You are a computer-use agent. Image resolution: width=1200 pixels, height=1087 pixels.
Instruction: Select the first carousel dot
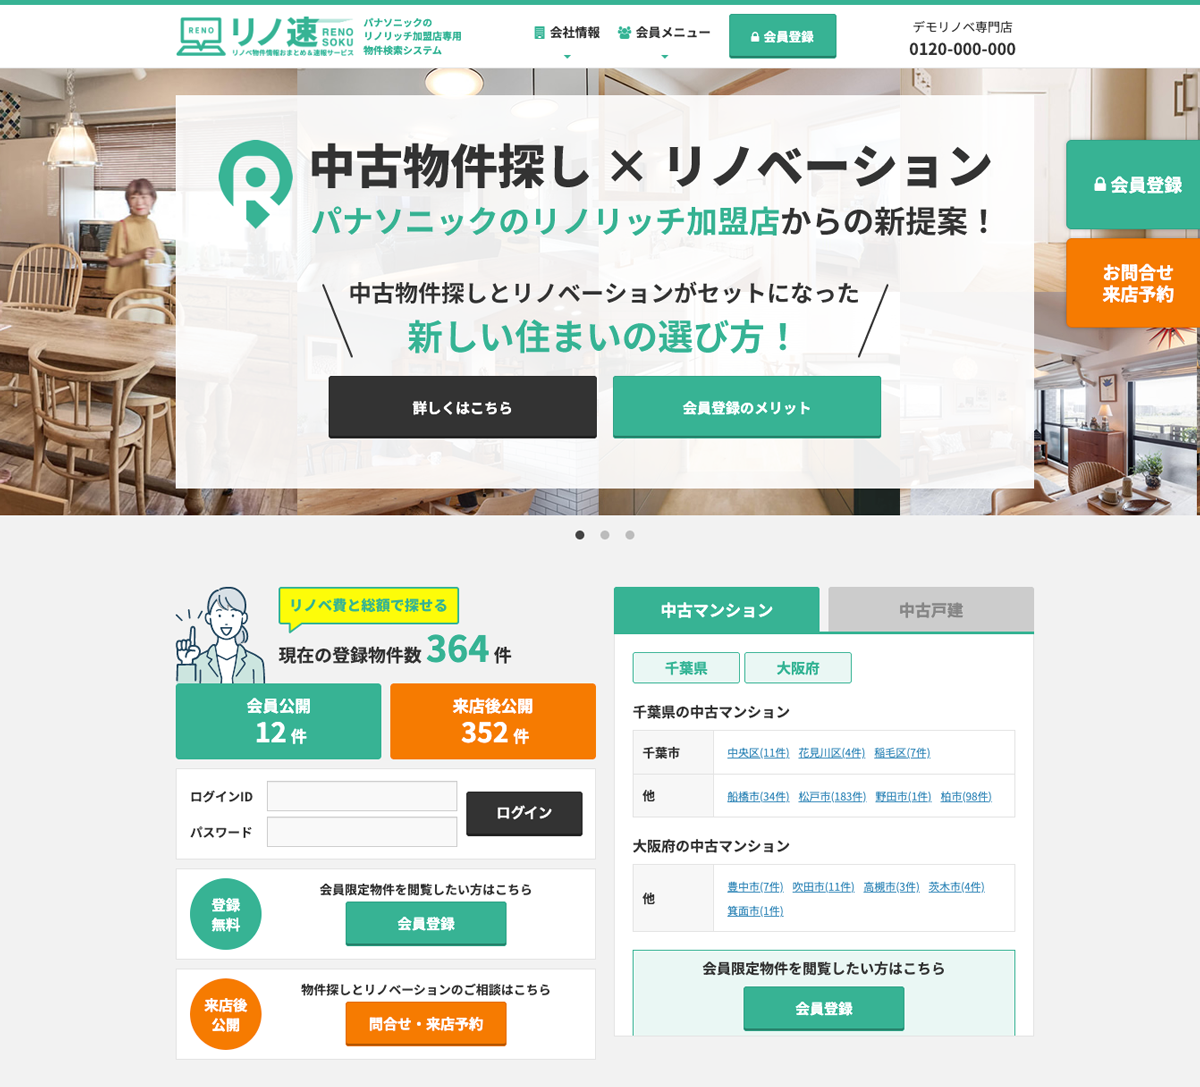pyautogui.click(x=580, y=535)
